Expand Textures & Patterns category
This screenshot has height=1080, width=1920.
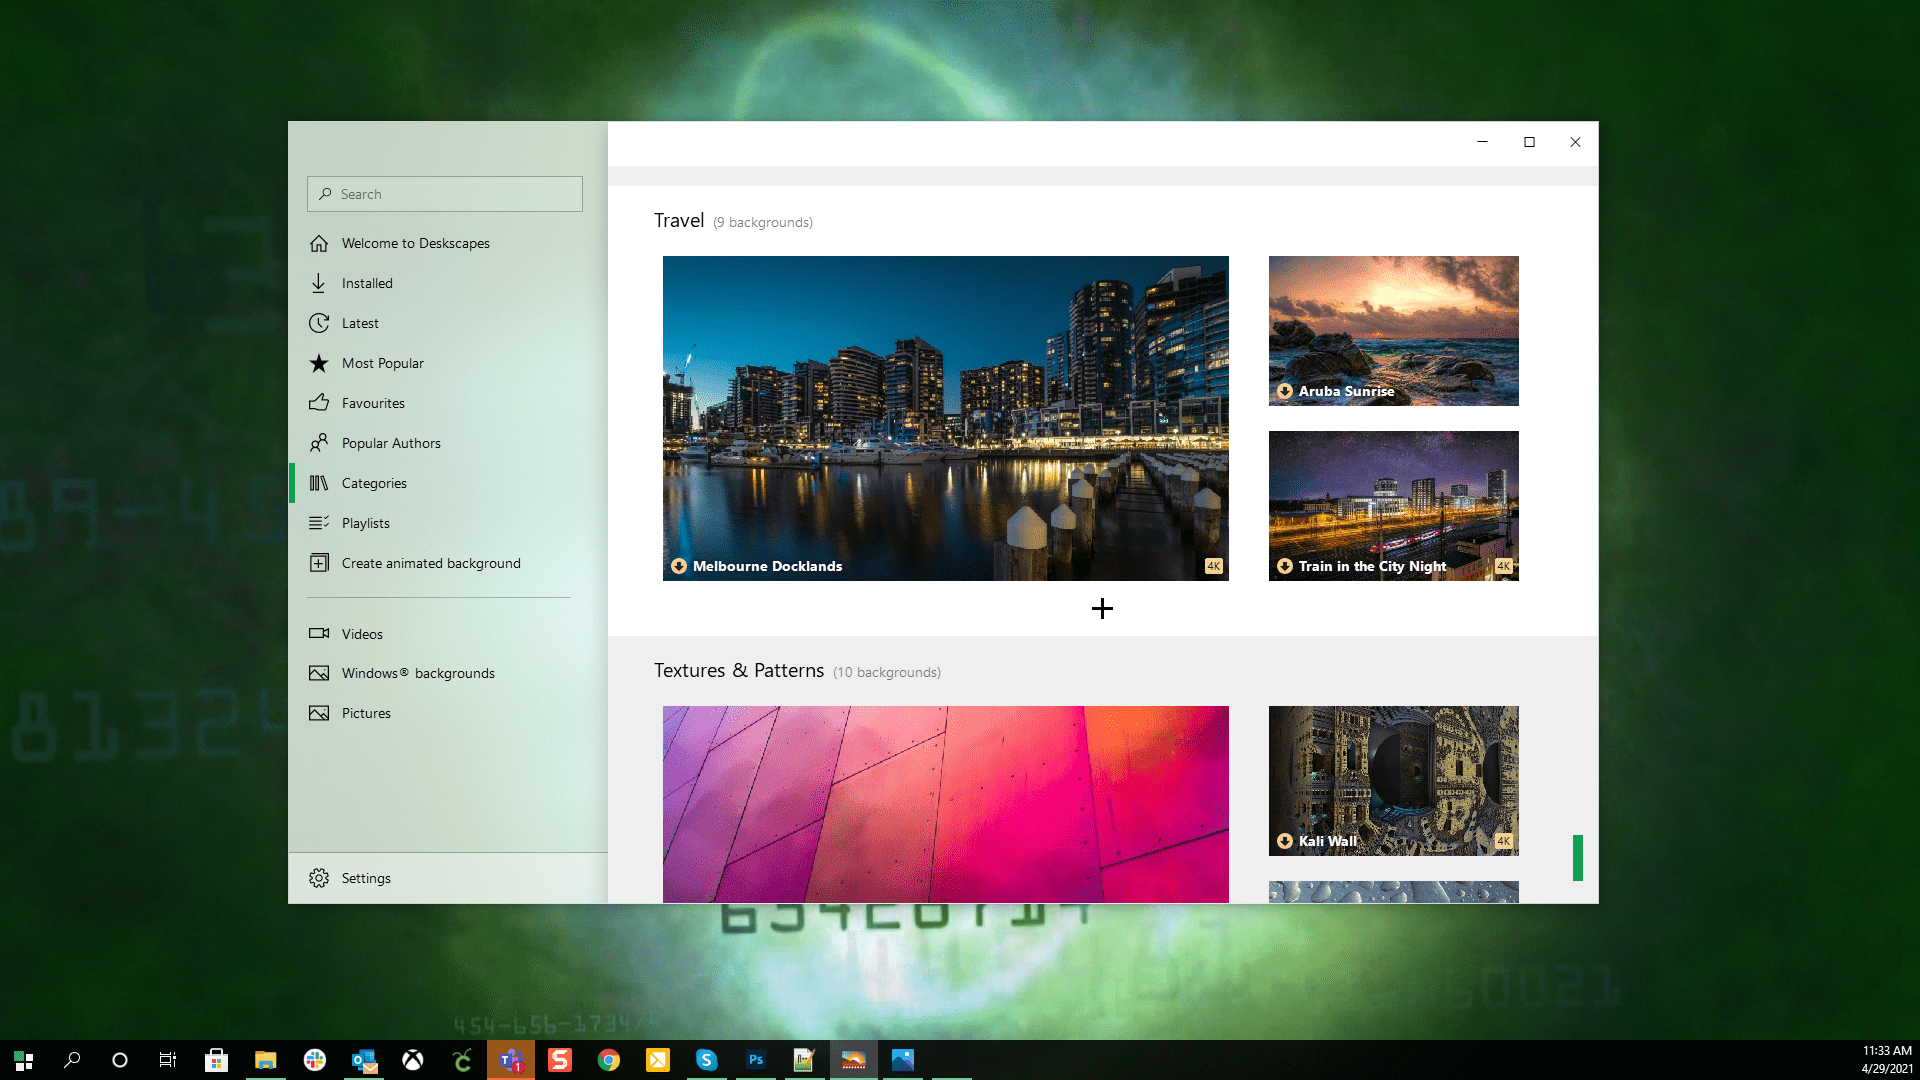click(796, 670)
